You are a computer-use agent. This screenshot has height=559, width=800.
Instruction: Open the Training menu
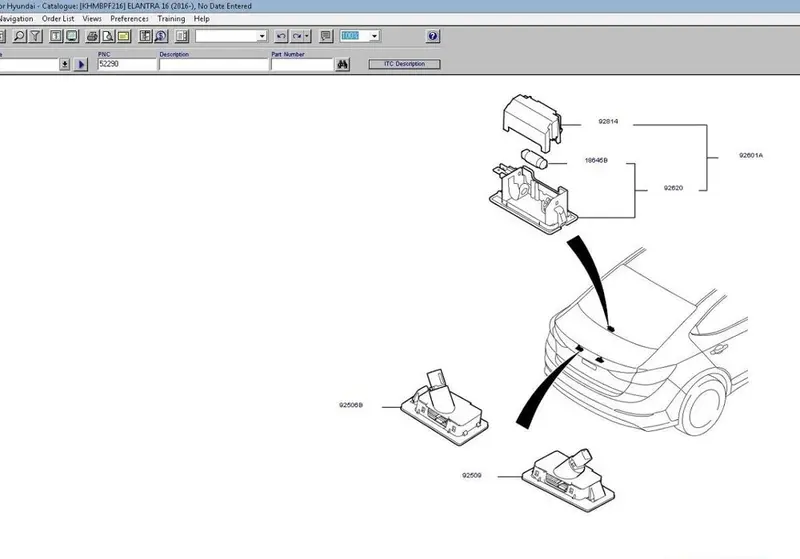(x=171, y=19)
